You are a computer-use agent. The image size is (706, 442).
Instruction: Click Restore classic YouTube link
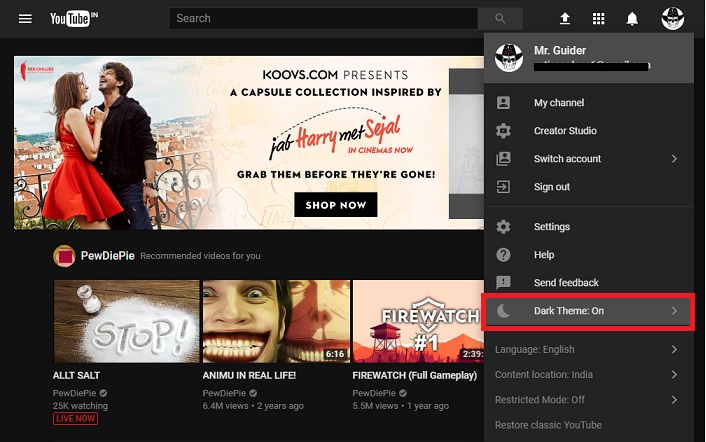pos(548,425)
